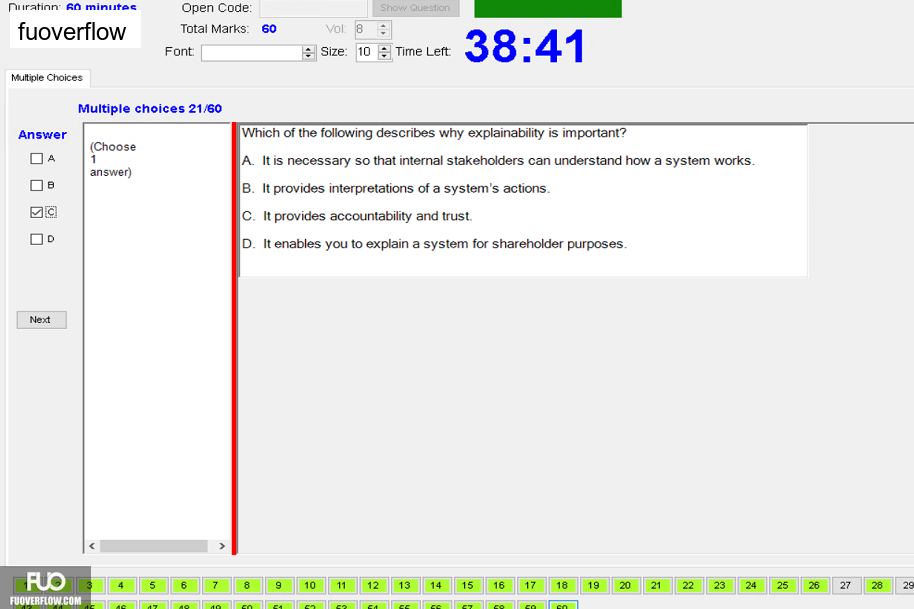The image size is (914, 609).
Task: Jump to question 22
Action: coord(688,585)
